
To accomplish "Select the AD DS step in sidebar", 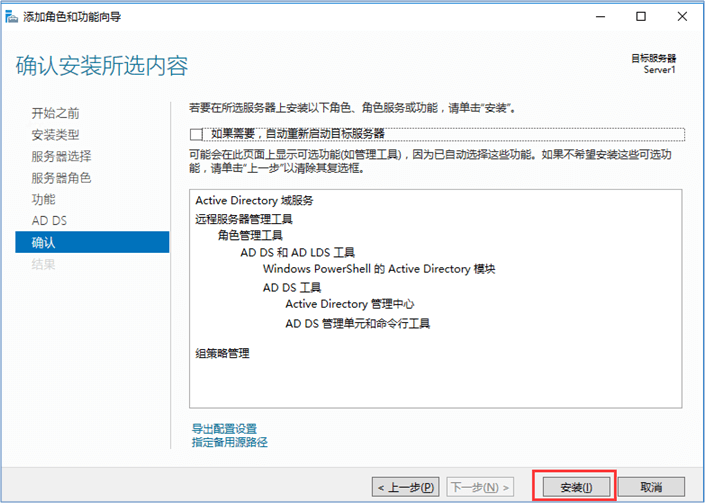I will click(x=49, y=221).
